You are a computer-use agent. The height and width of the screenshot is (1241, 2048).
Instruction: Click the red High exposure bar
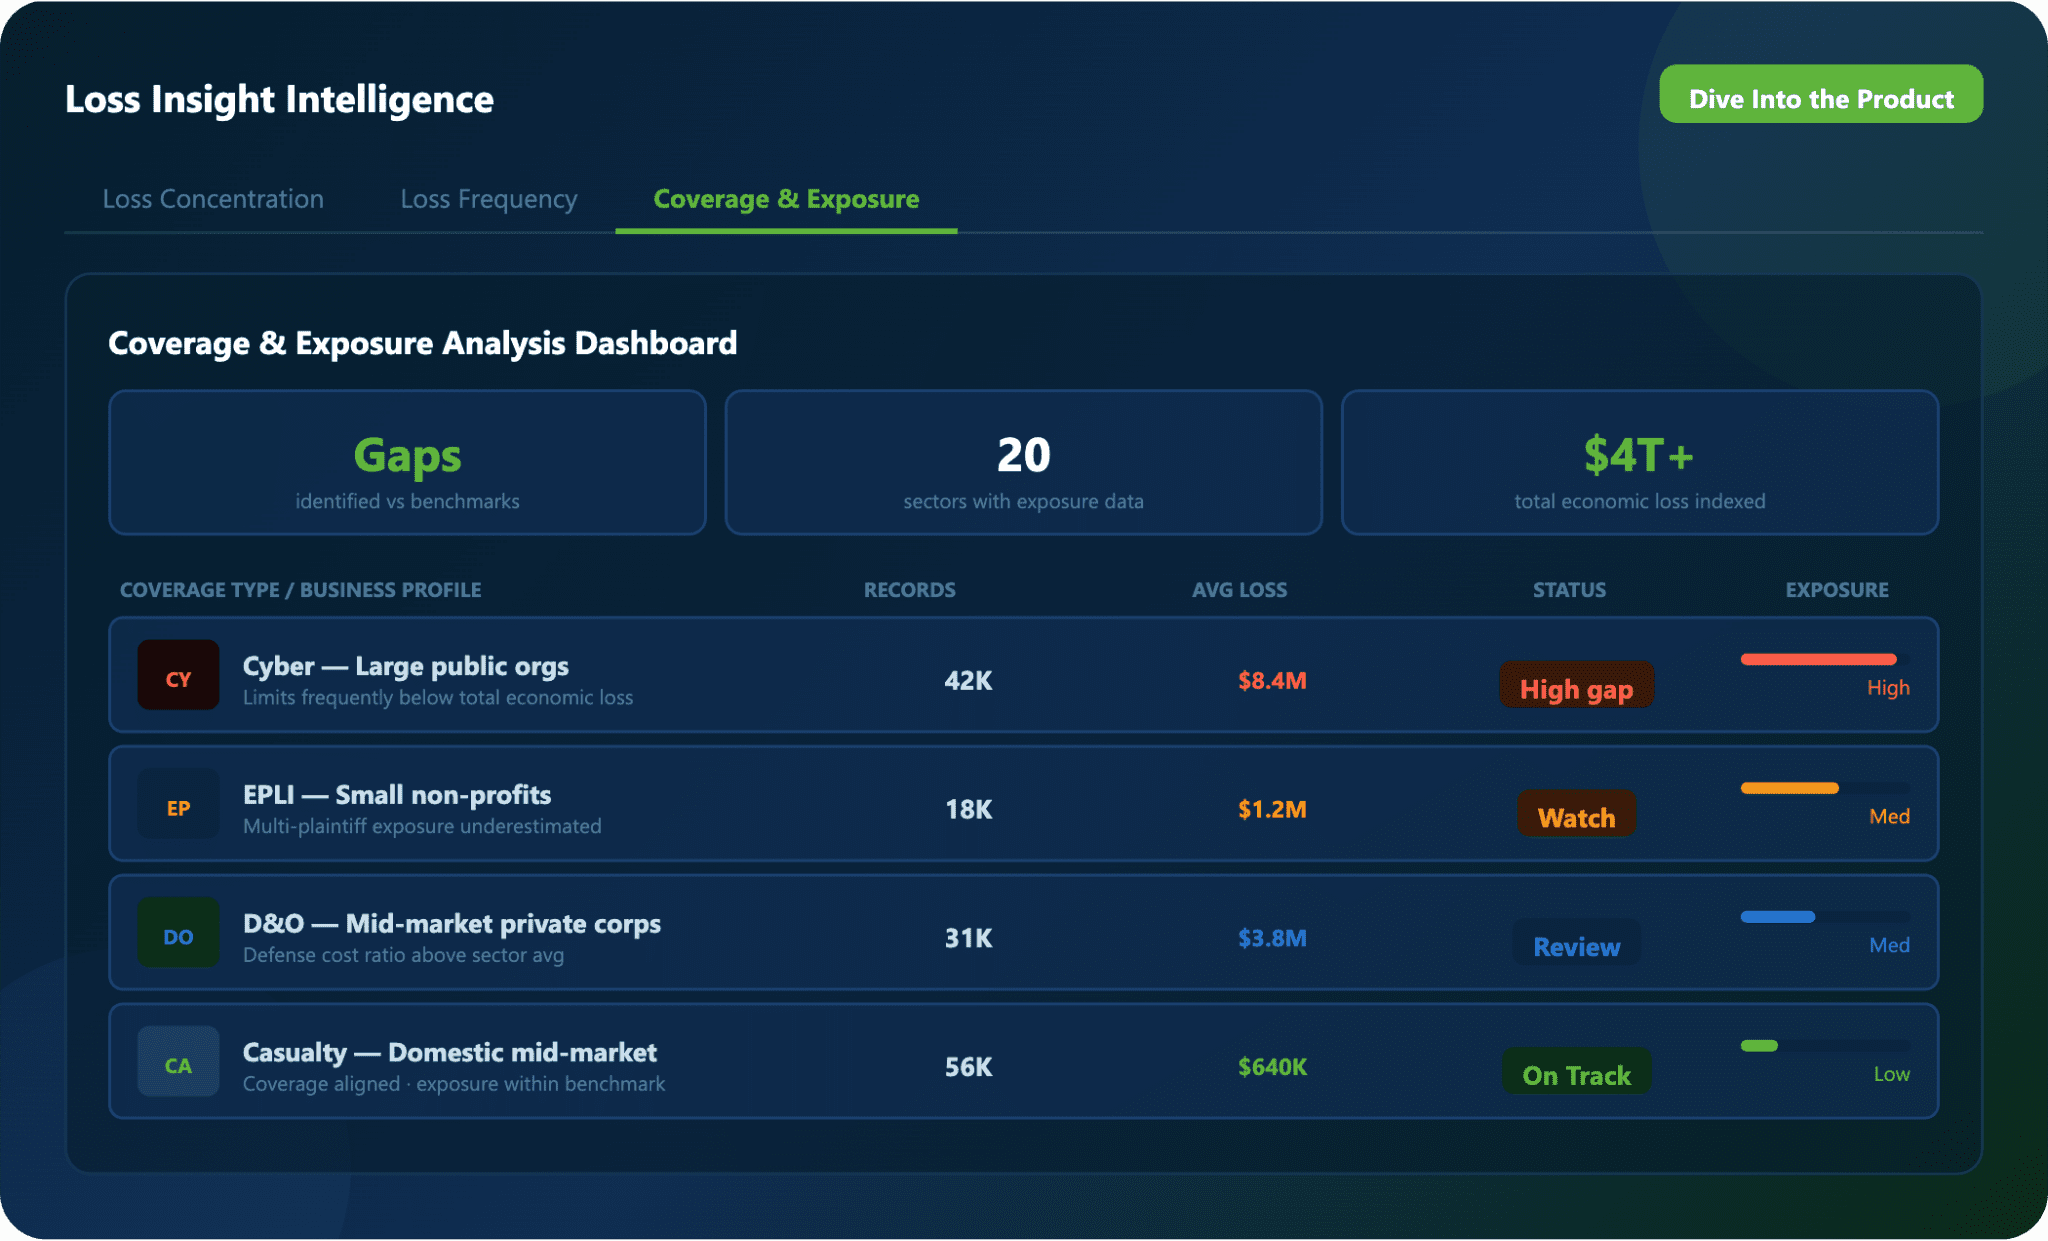point(1818,659)
